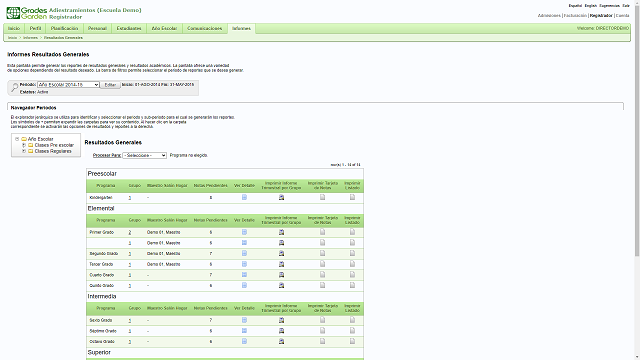Click Salir to log out
The width and height of the screenshot is (640, 360).
[626, 6]
